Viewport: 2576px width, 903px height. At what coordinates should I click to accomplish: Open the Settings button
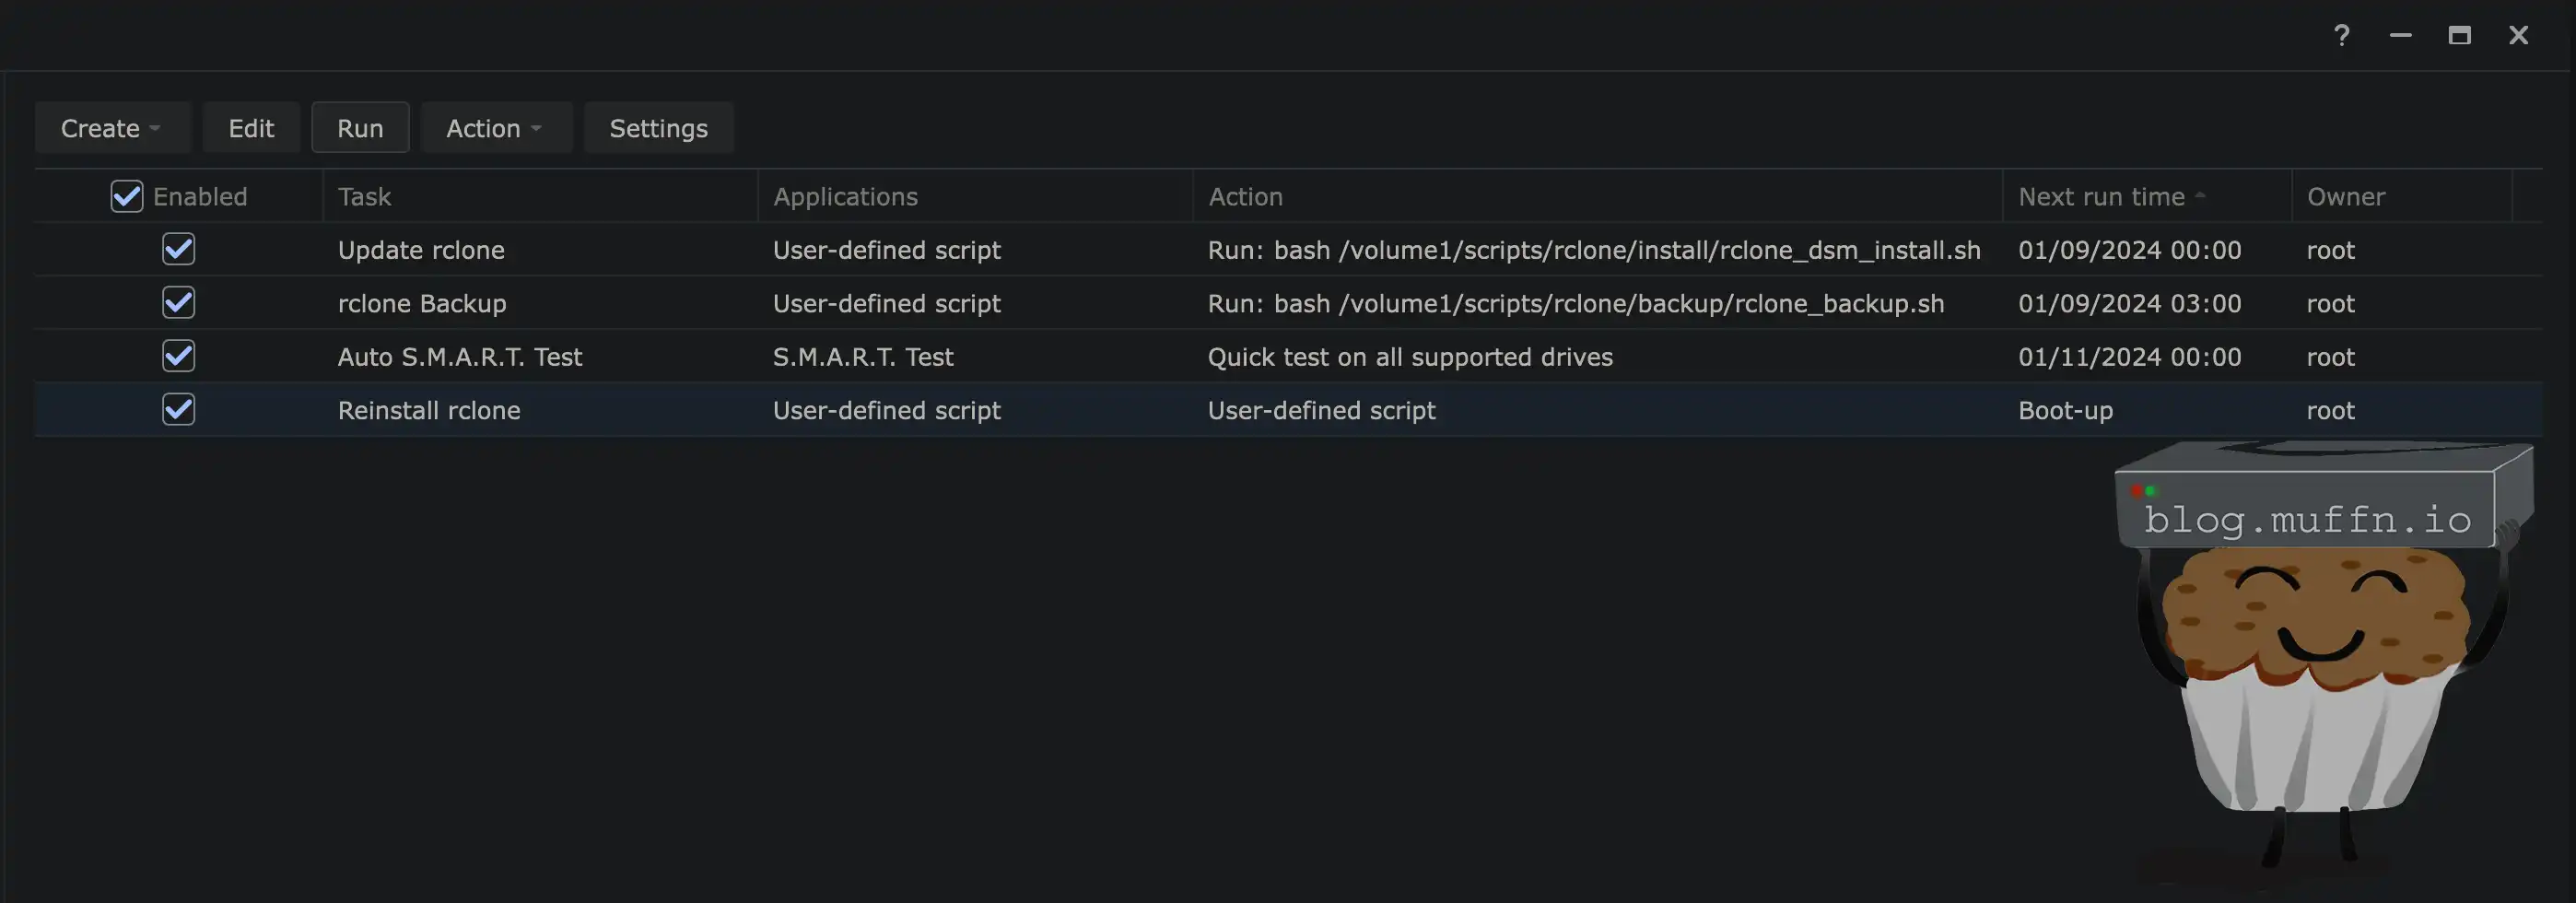point(658,128)
